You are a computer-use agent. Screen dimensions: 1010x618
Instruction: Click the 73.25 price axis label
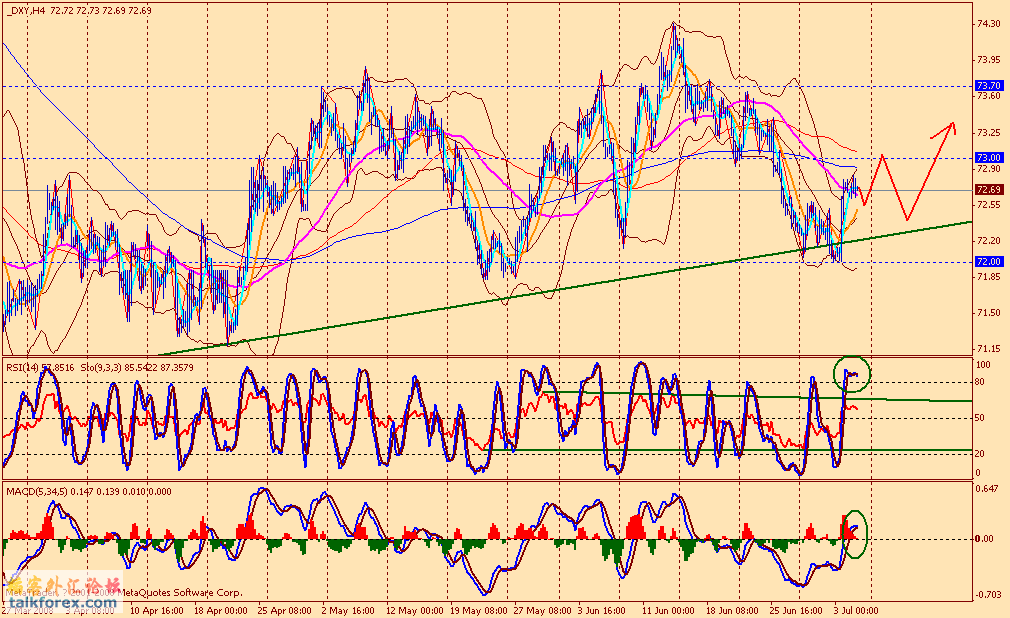989,133
